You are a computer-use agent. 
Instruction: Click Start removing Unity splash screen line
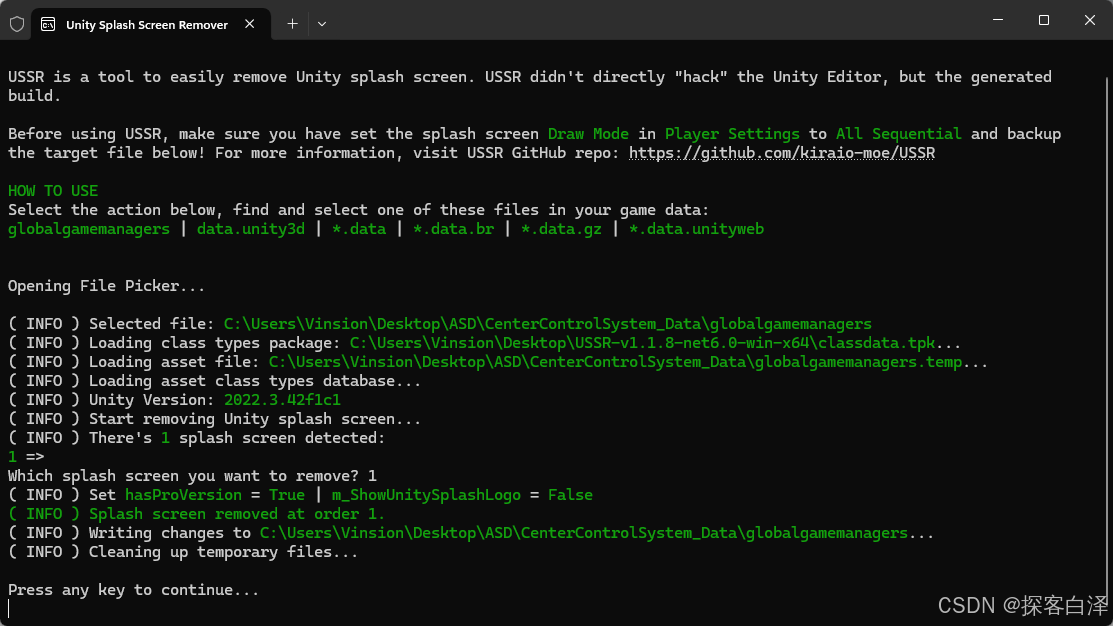click(214, 419)
